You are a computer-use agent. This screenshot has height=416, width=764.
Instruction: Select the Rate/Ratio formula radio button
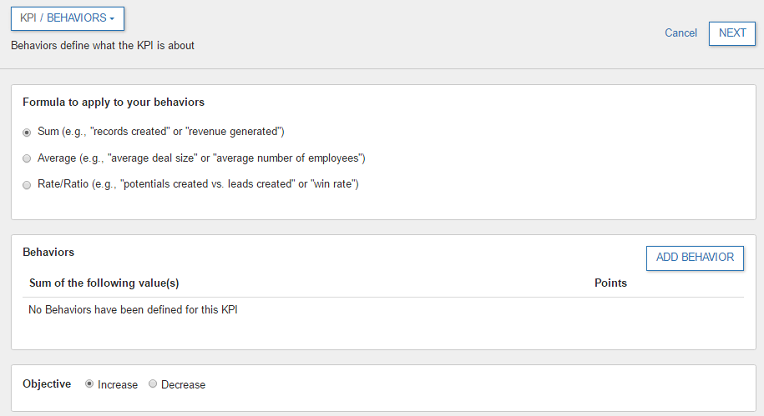click(x=27, y=185)
